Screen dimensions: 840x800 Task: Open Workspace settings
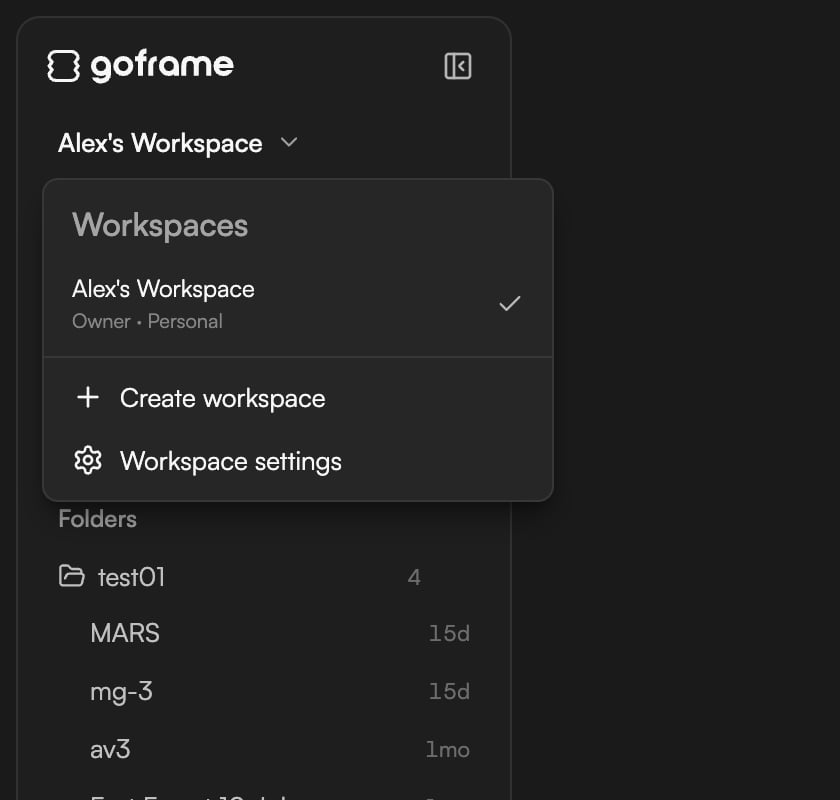point(298,461)
